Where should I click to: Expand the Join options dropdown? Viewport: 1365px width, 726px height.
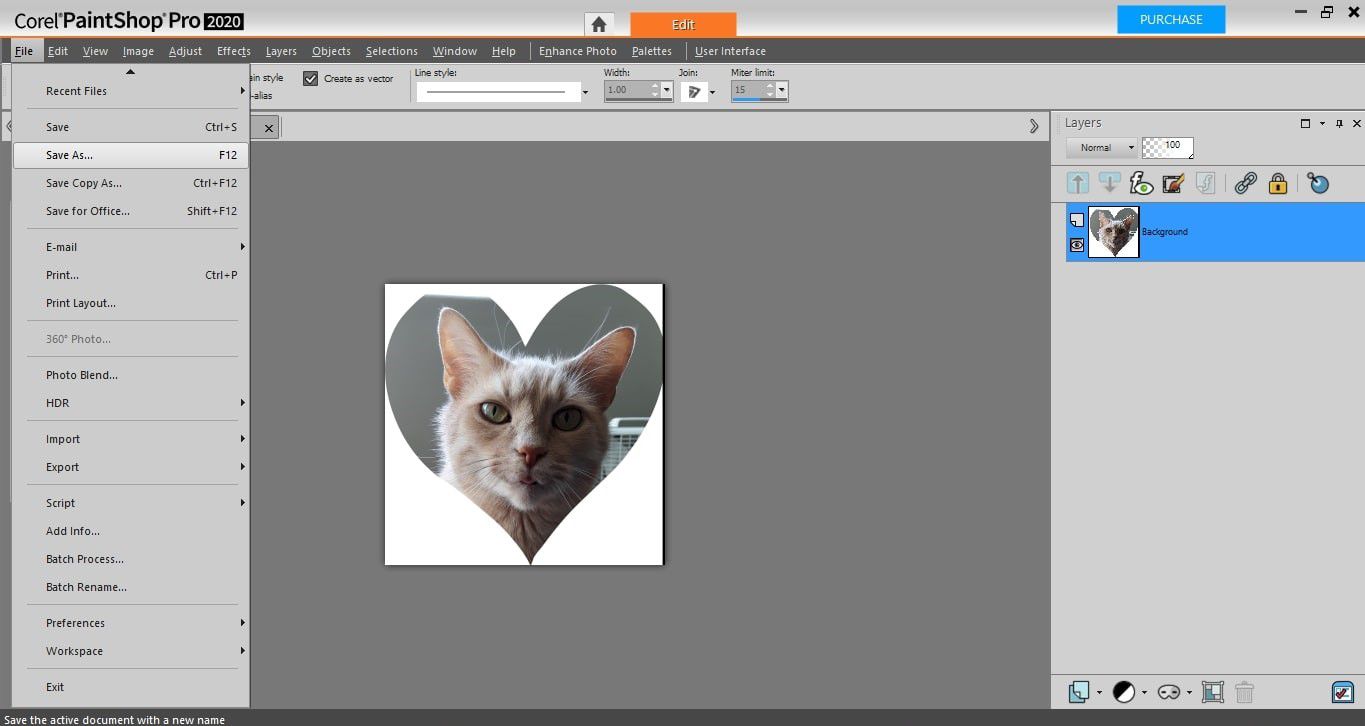point(712,92)
